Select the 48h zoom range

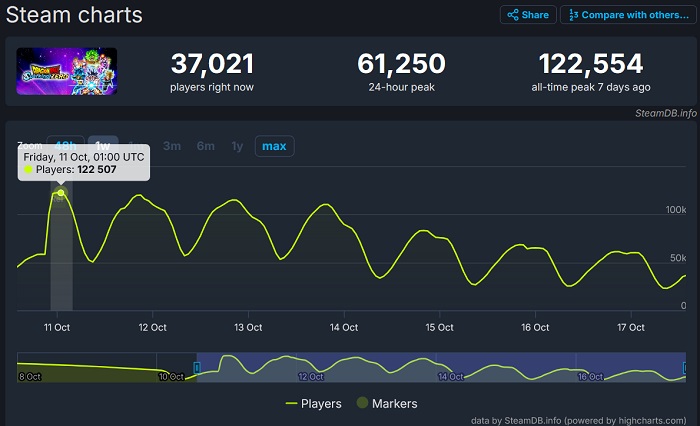66,146
